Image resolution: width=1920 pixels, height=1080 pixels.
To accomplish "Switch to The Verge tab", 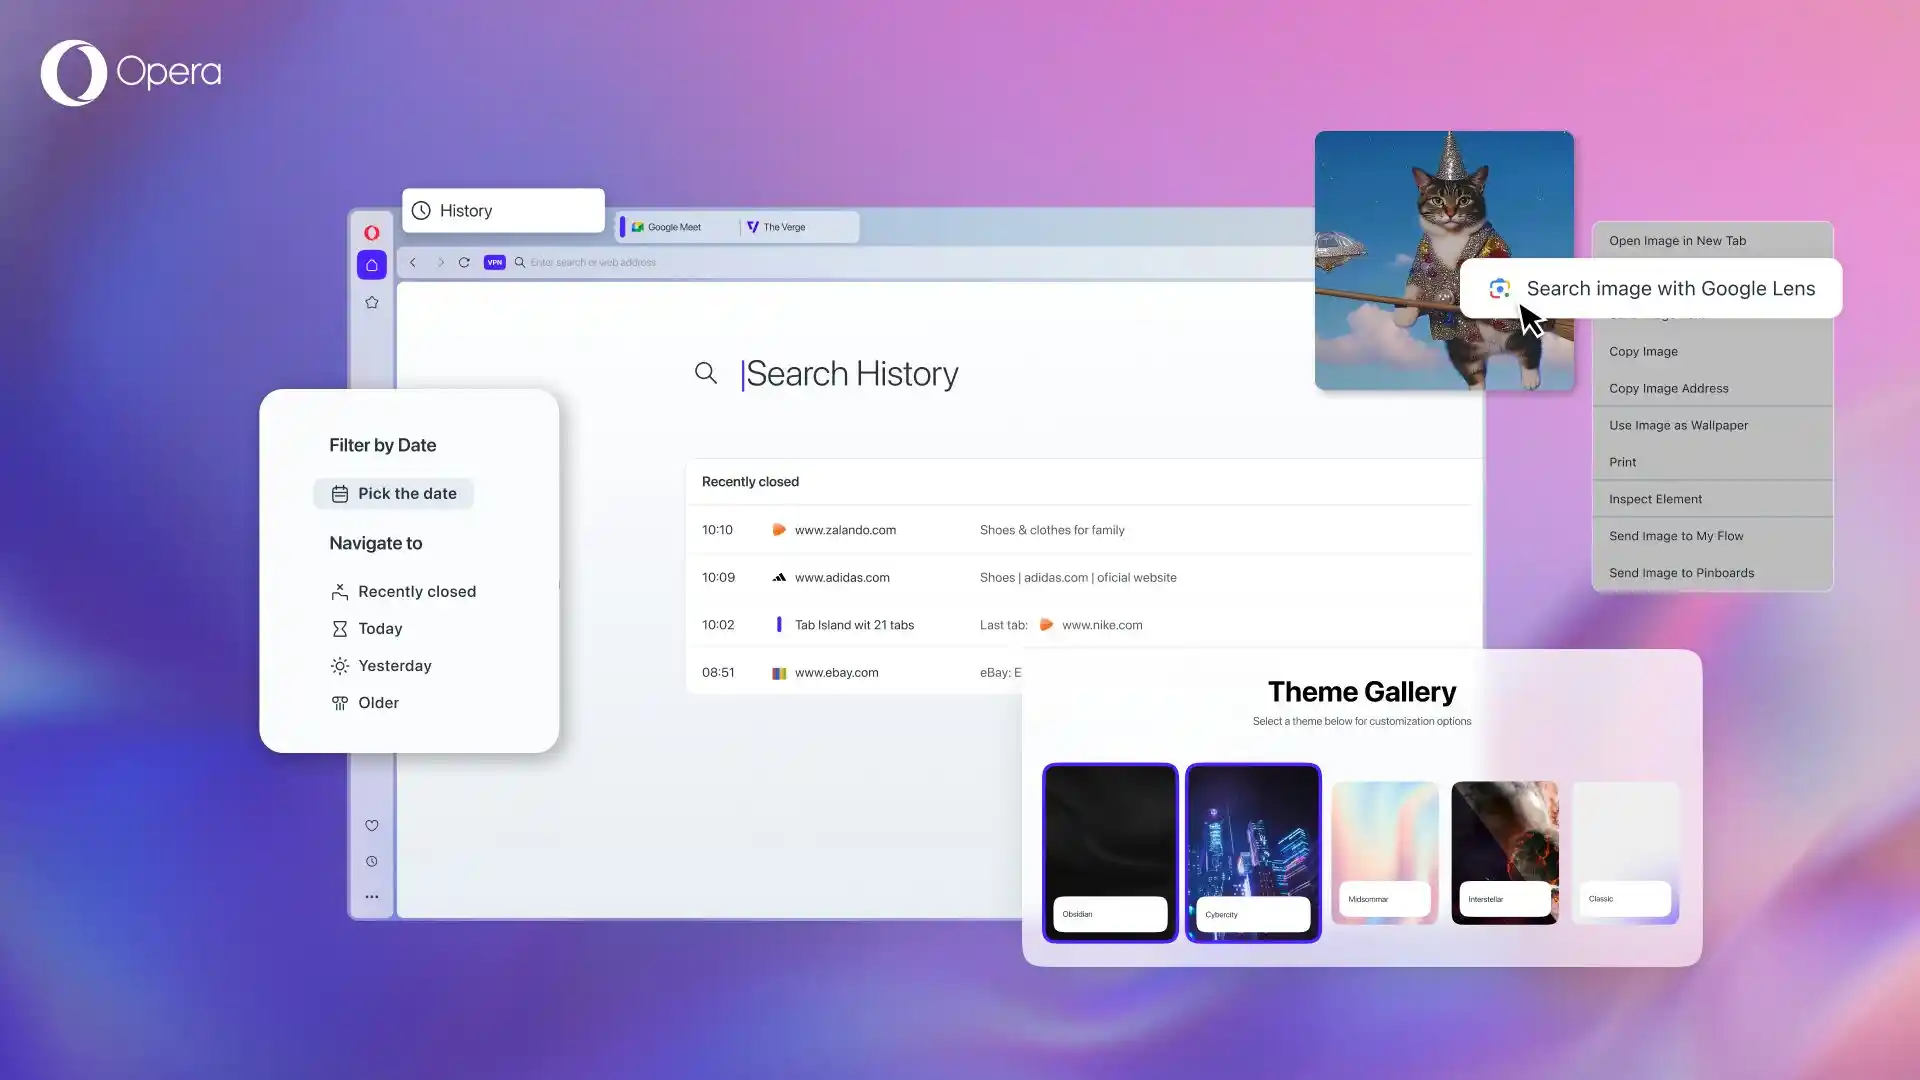I will tap(783, 227).
